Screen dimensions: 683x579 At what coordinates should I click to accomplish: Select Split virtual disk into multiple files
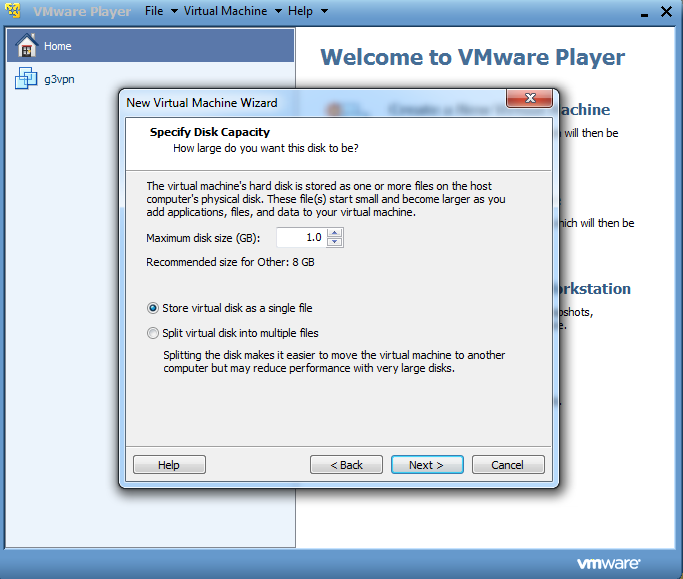153,333
